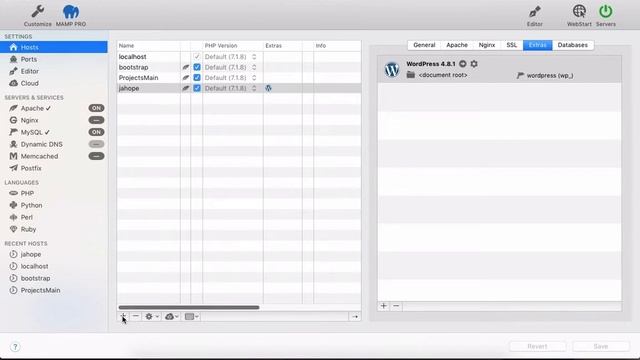Toggle the localhost host checkbox
Screen dimensions: 640x360
(x=197, y=57)
